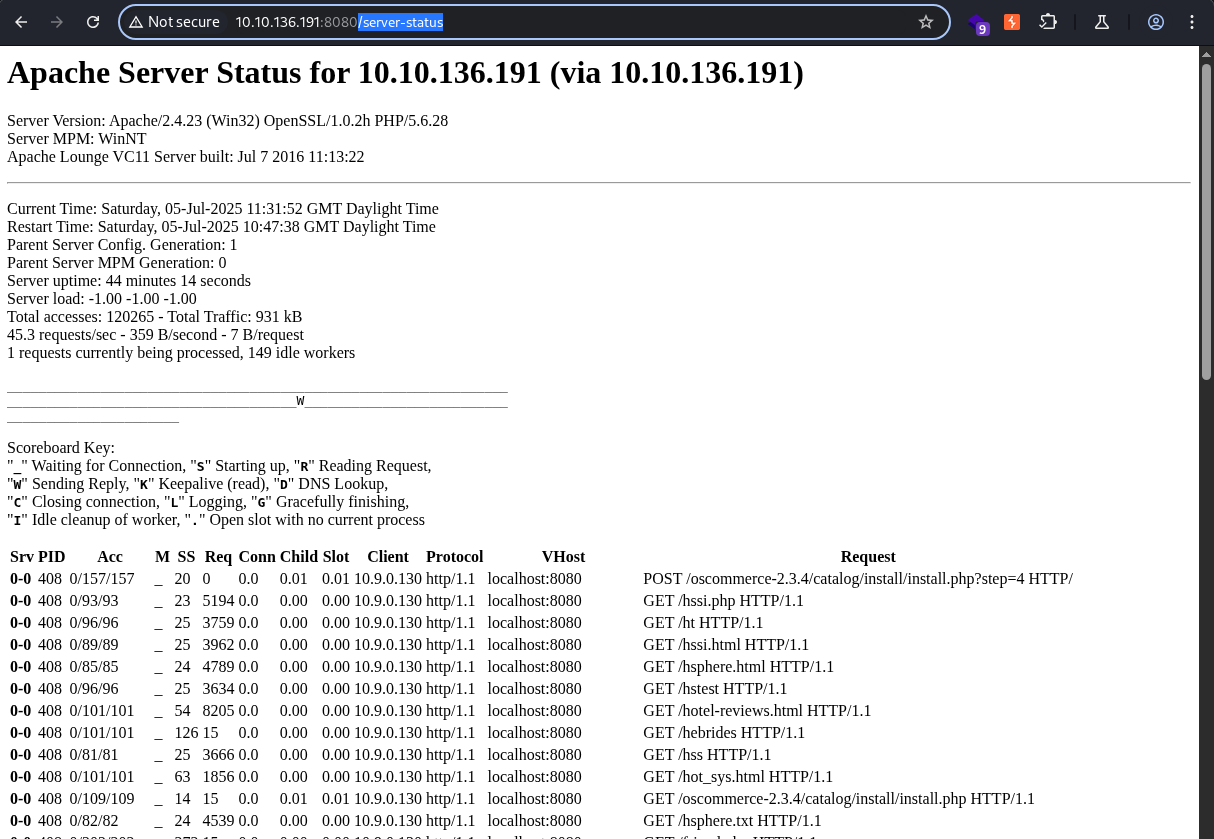The width and height of the screenshot is (1214, 839).
Task: Open the profile avatar menu
Action: 1156,22
